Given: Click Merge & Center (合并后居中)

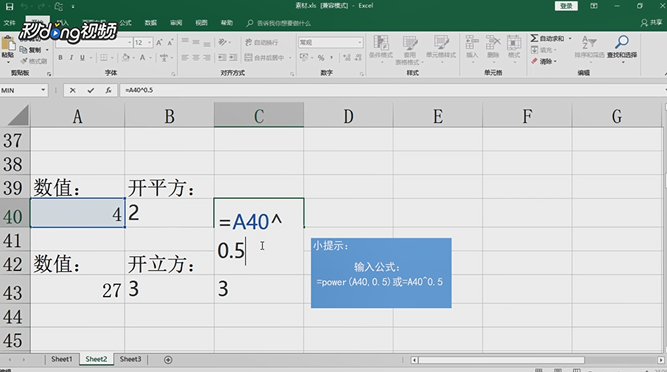Looking at the screenshot, I should (265, 57).
